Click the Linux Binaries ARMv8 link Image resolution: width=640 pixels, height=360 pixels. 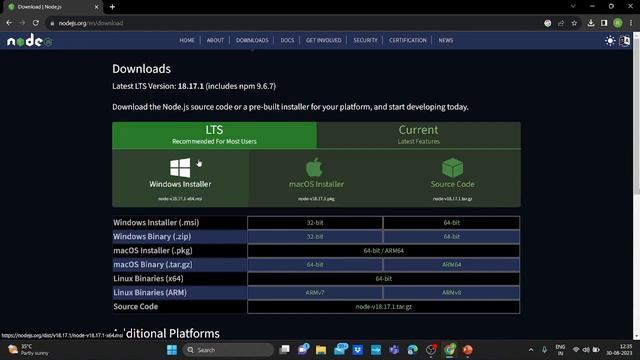point(451,293)
